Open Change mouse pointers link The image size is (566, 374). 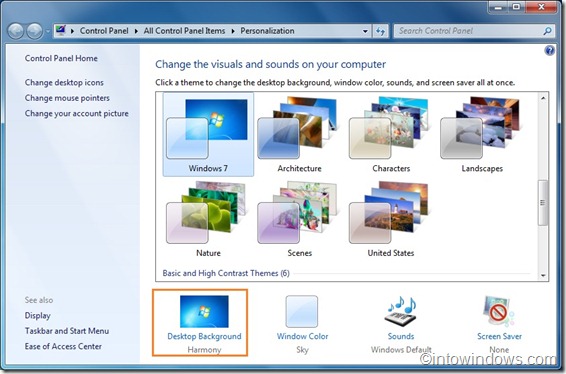(x=67, y=98)
